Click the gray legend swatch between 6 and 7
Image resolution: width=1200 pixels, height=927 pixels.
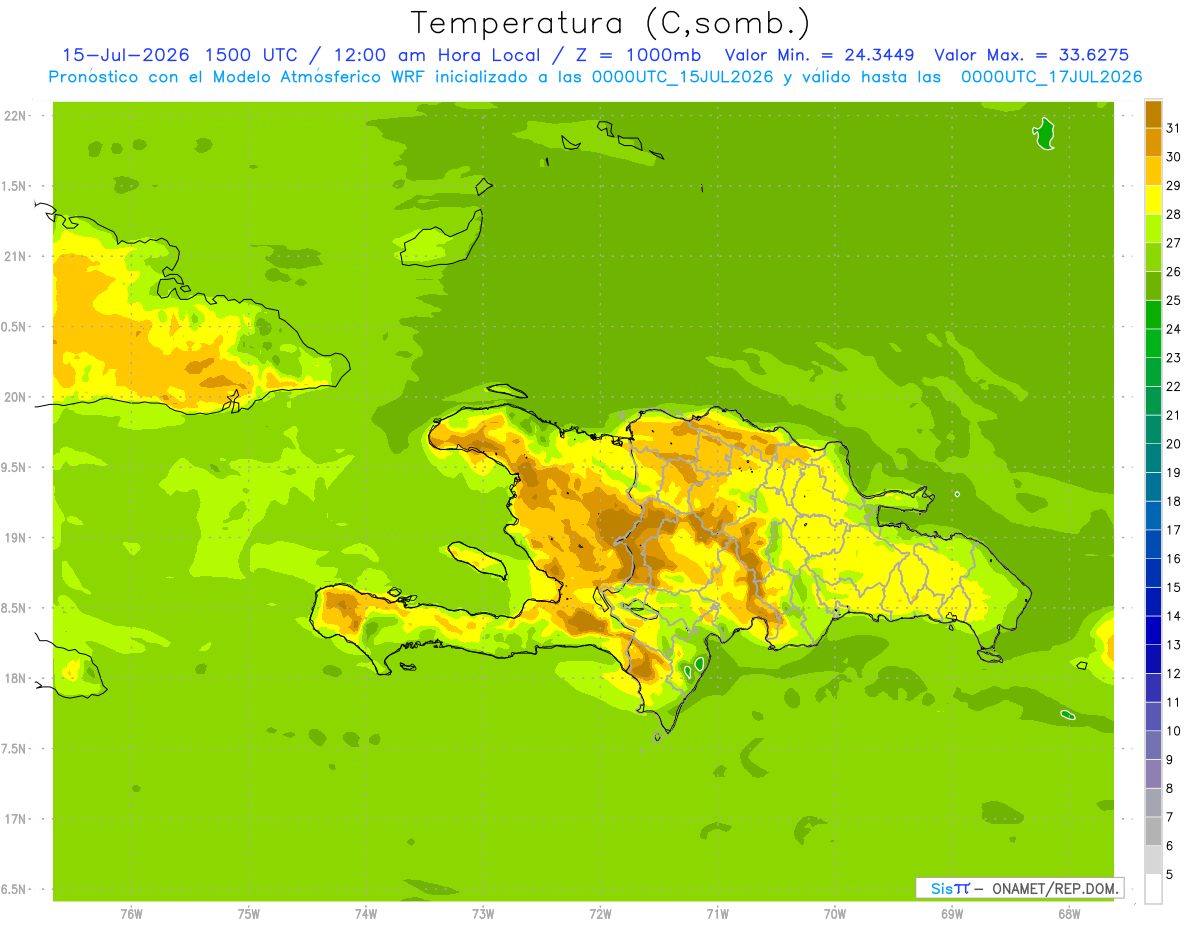coord(1153,831)
